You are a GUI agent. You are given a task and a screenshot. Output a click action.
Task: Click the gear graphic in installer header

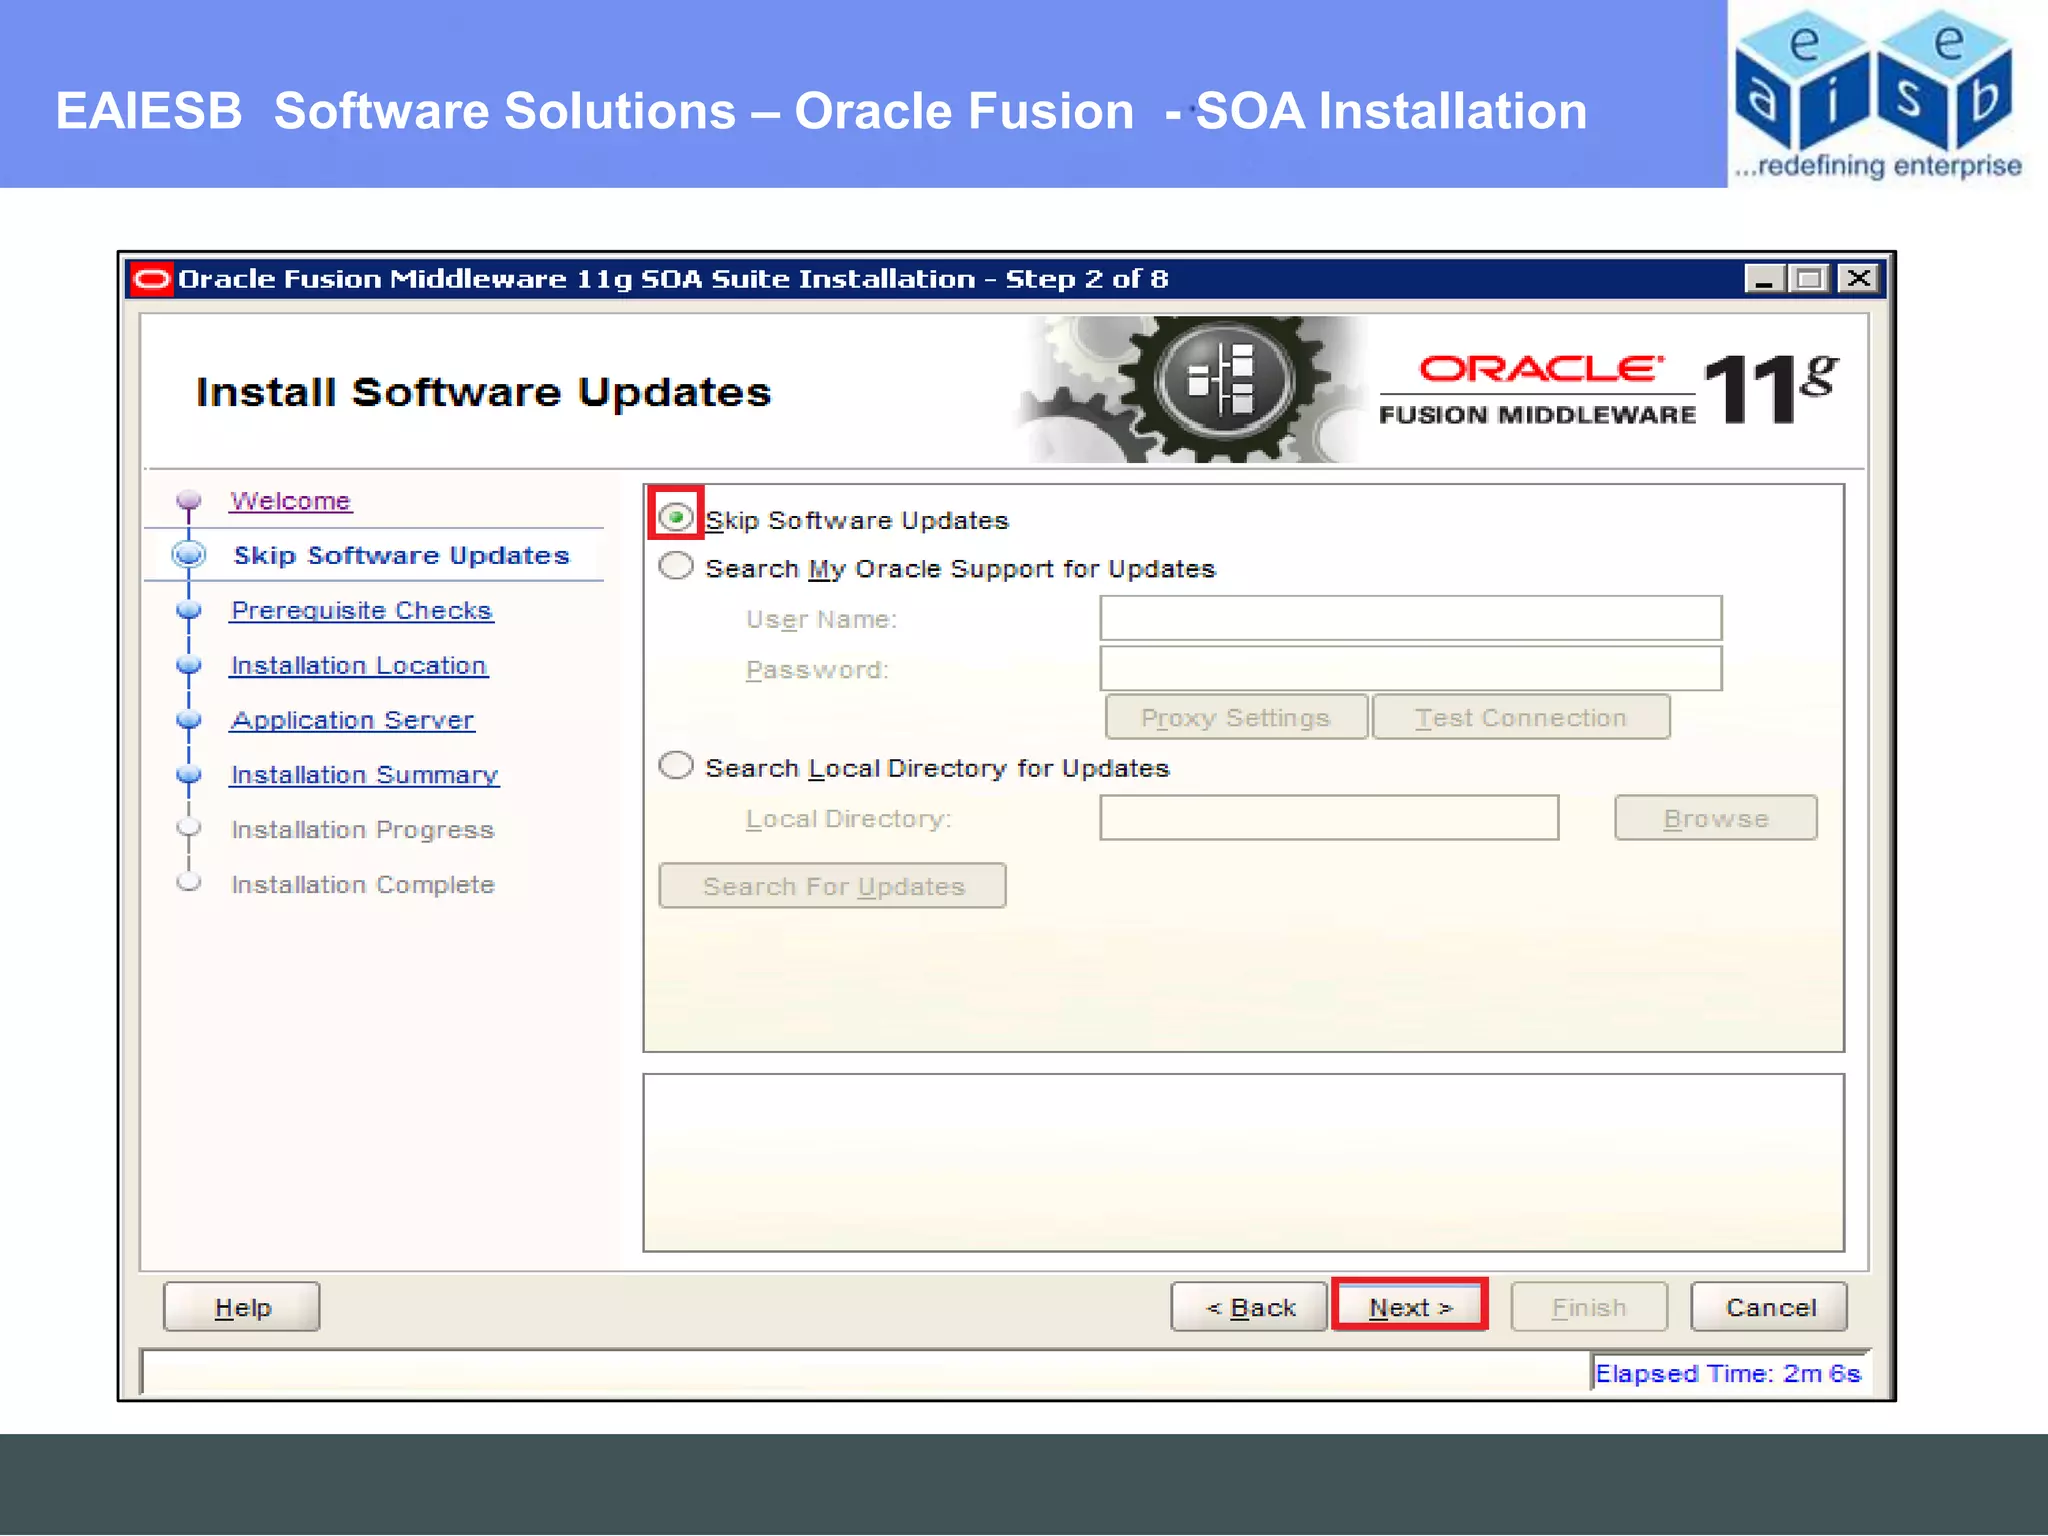tap(1191, 390)
